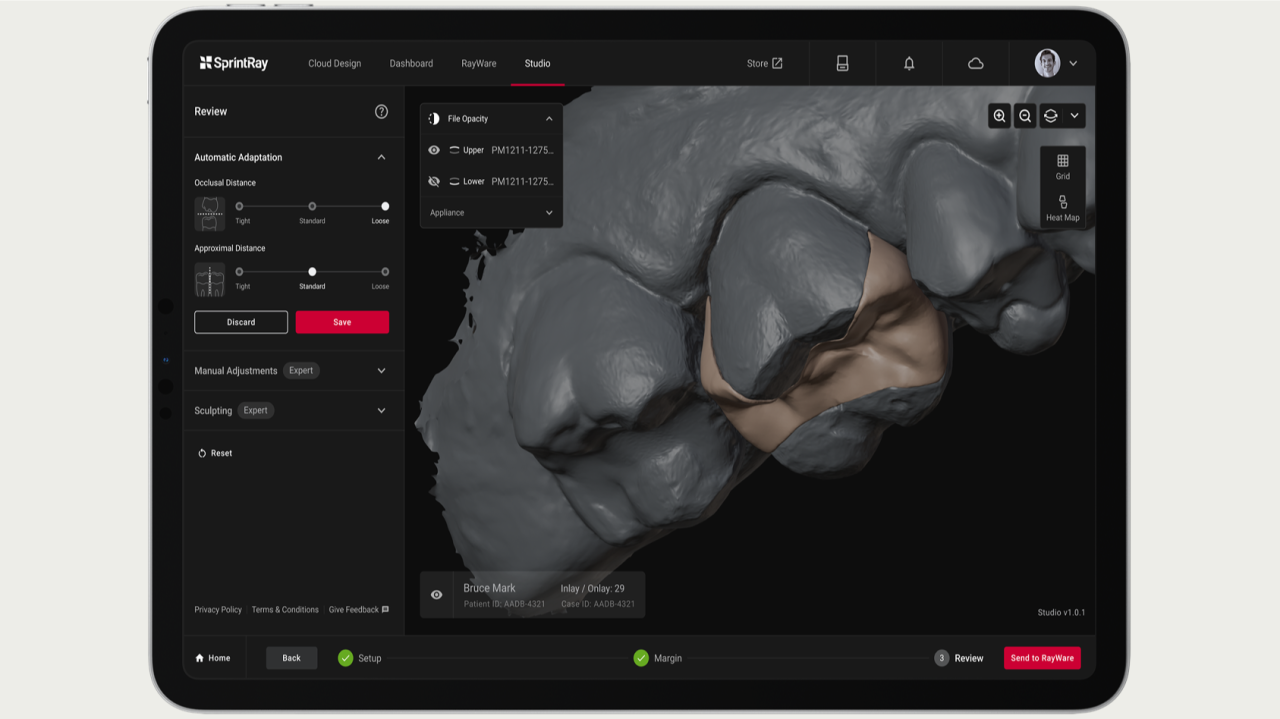Open the help question mark icon
The image size is (1280, 719).
pos(381,112)
